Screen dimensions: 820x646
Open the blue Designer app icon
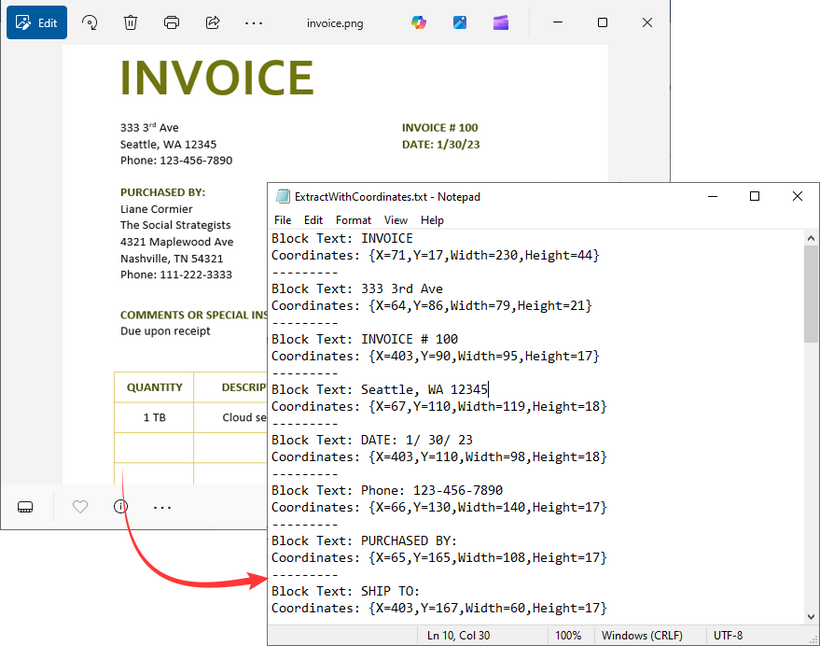click(x=460, y=22)
